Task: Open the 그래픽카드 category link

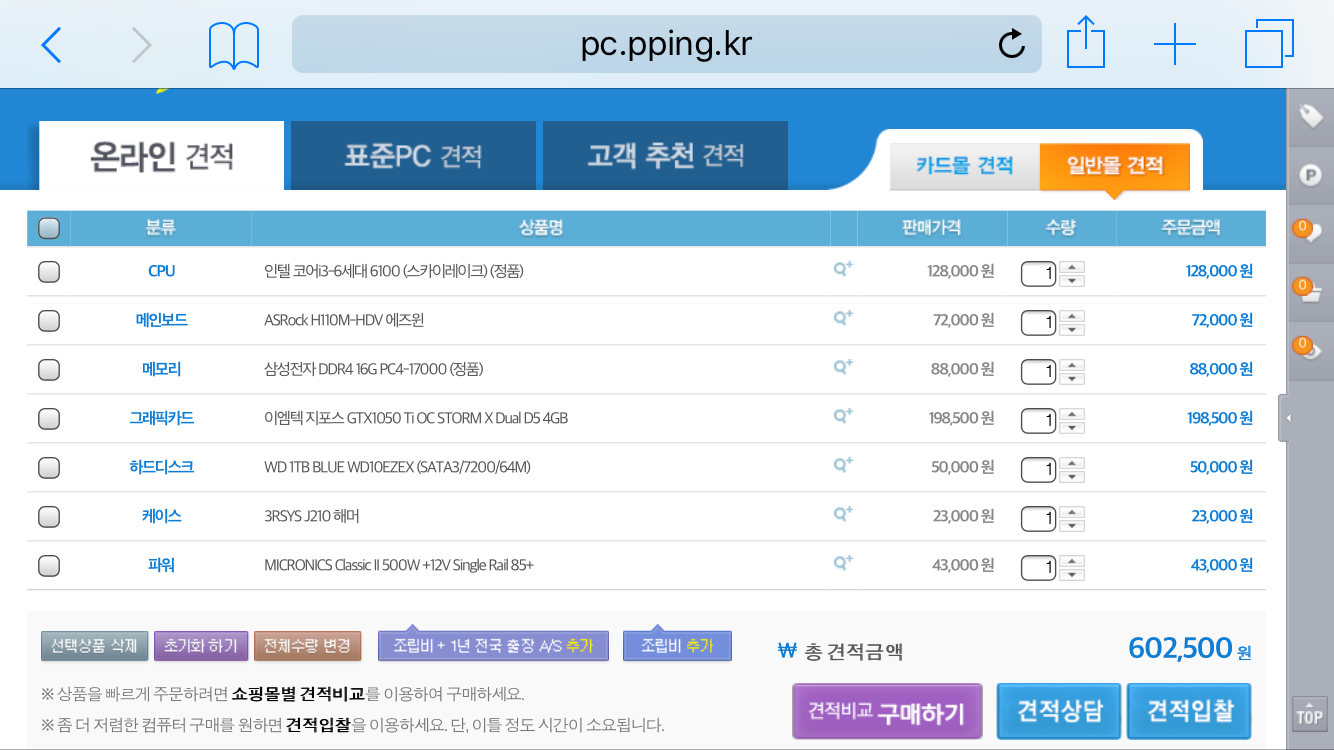Action: pos(161,418)
